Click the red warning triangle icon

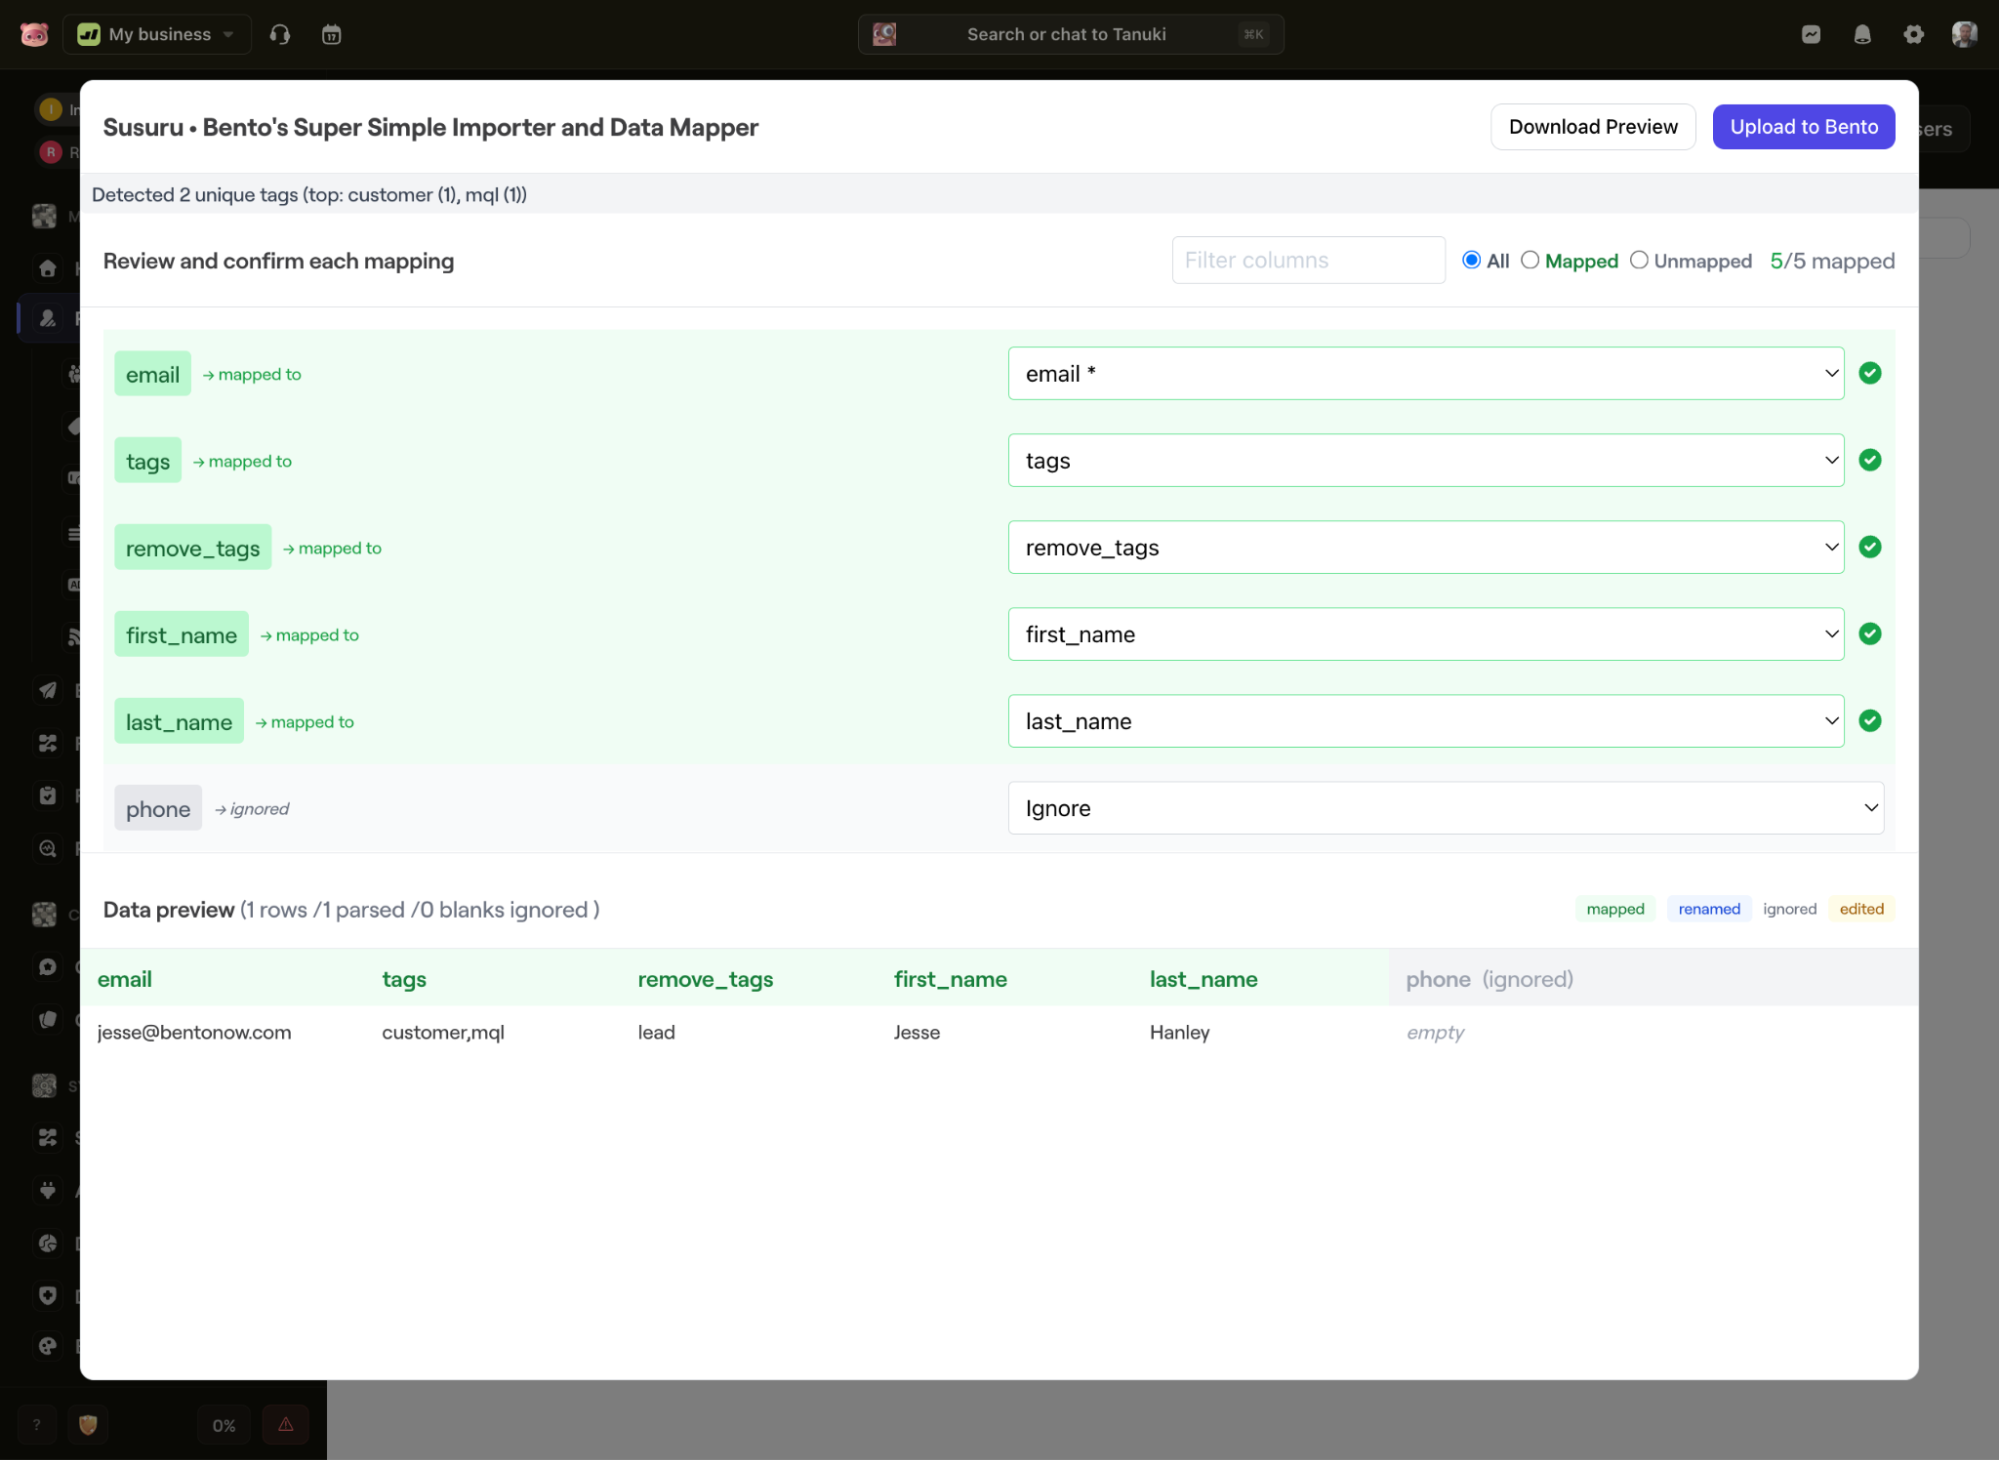click(x=286, y=1425)
